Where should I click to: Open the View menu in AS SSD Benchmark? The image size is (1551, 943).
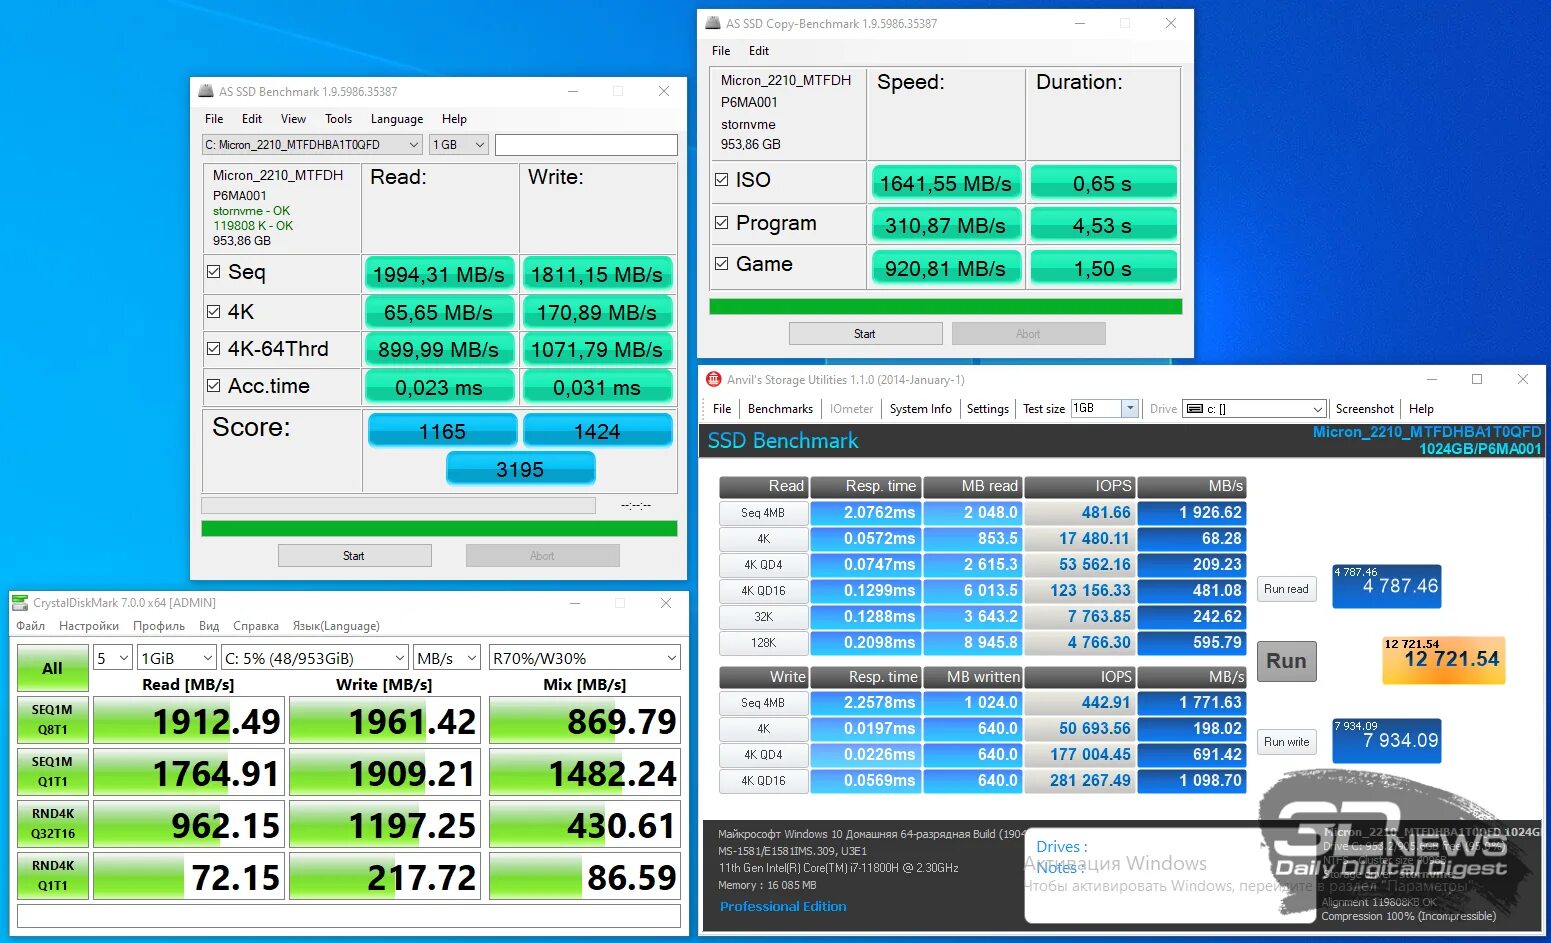(x=293, y=118)
